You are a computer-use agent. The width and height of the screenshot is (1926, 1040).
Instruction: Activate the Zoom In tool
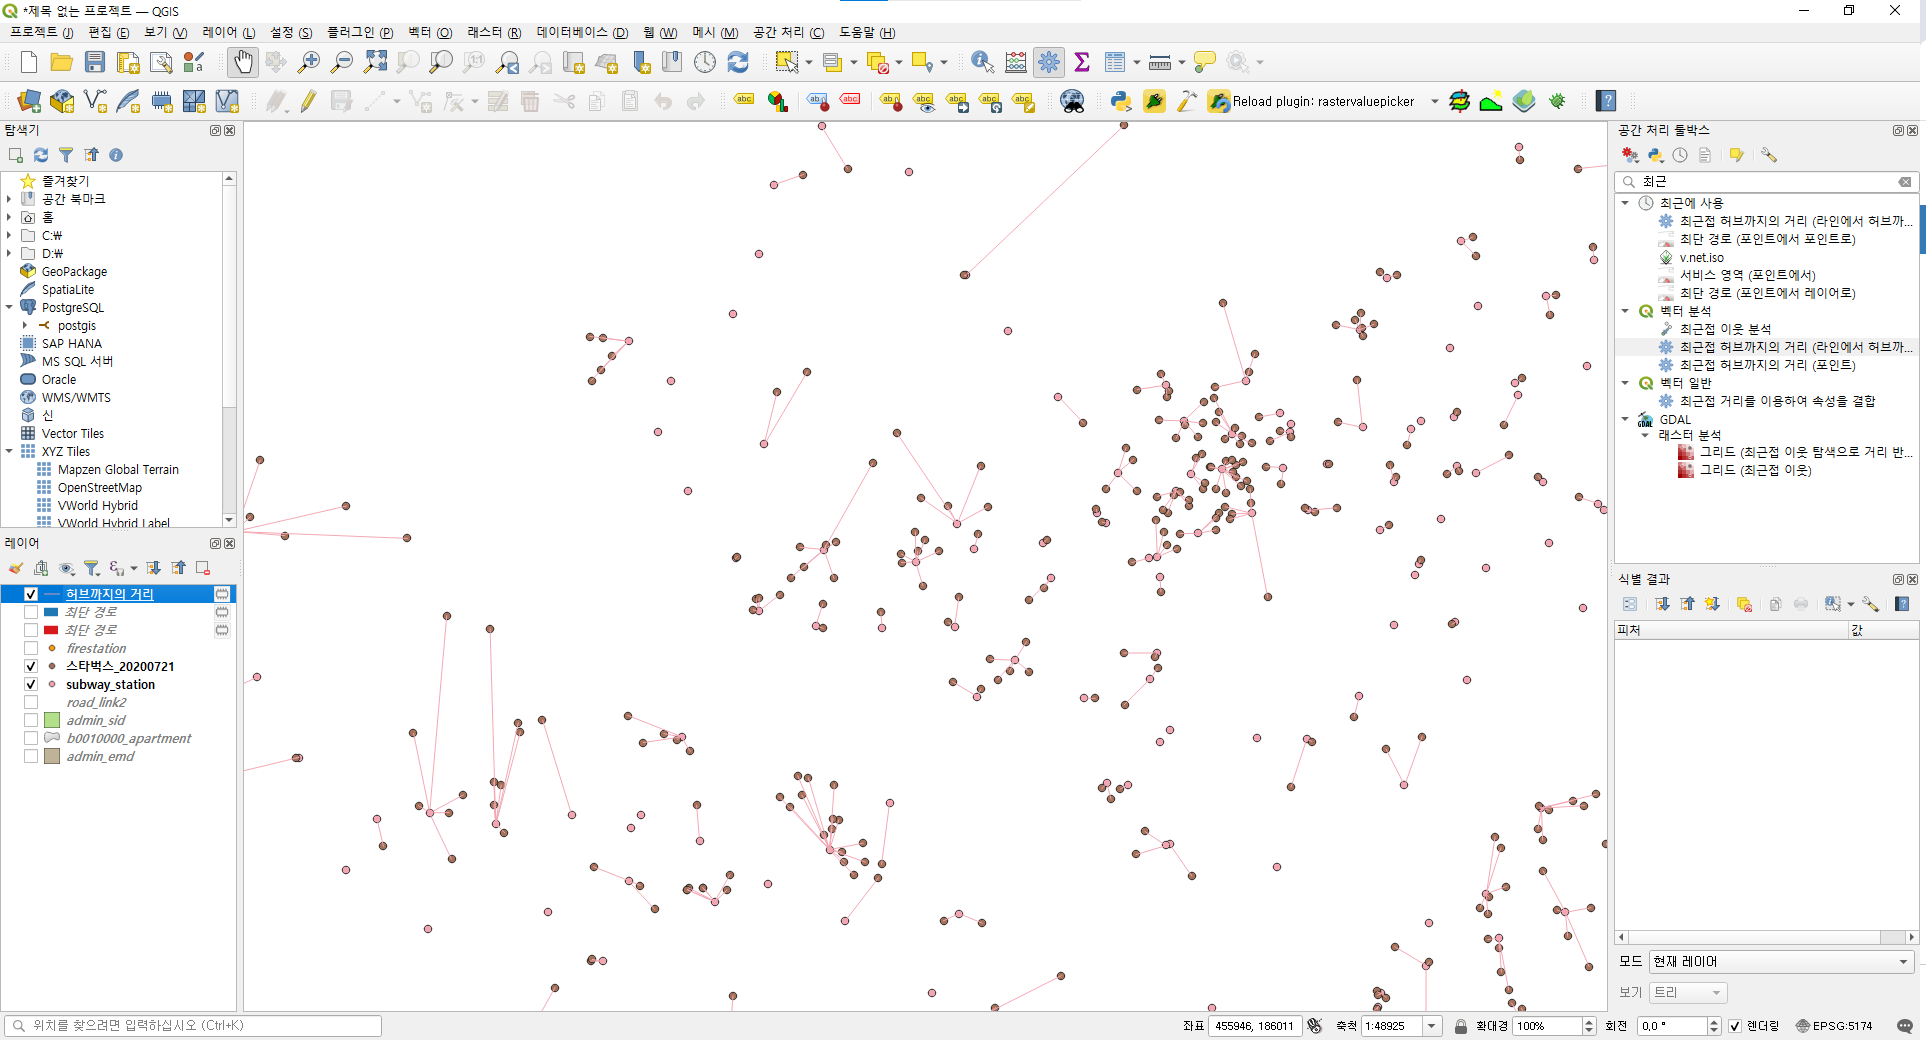(309, 62)
